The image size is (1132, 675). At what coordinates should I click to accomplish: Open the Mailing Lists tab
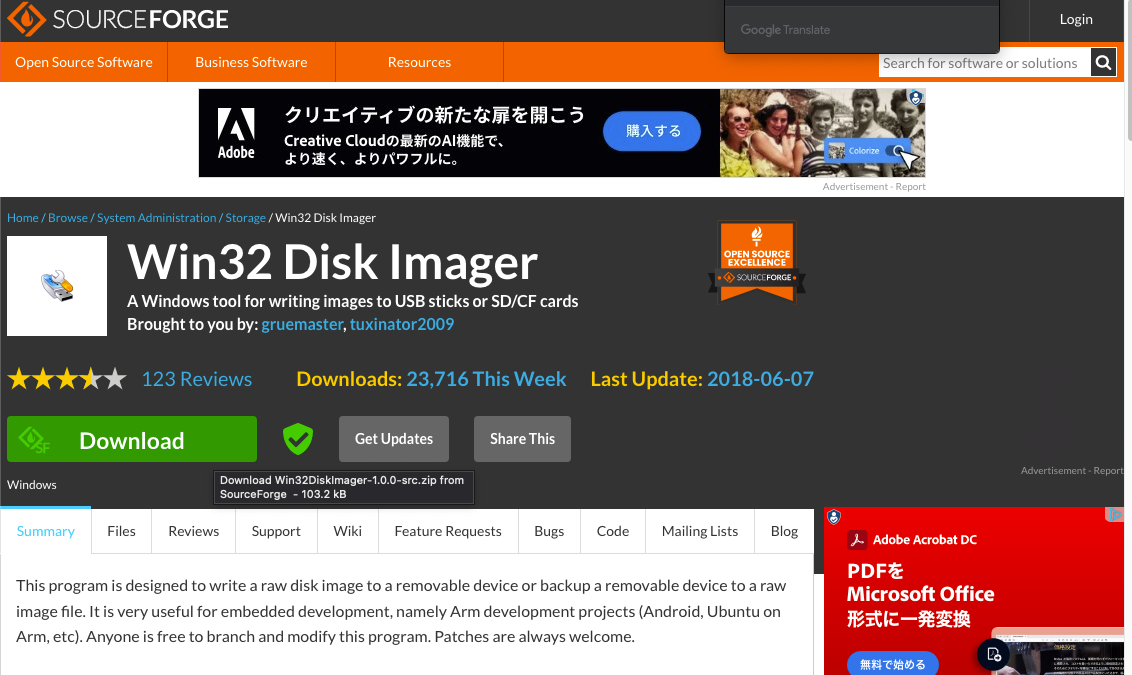(700, 531)
